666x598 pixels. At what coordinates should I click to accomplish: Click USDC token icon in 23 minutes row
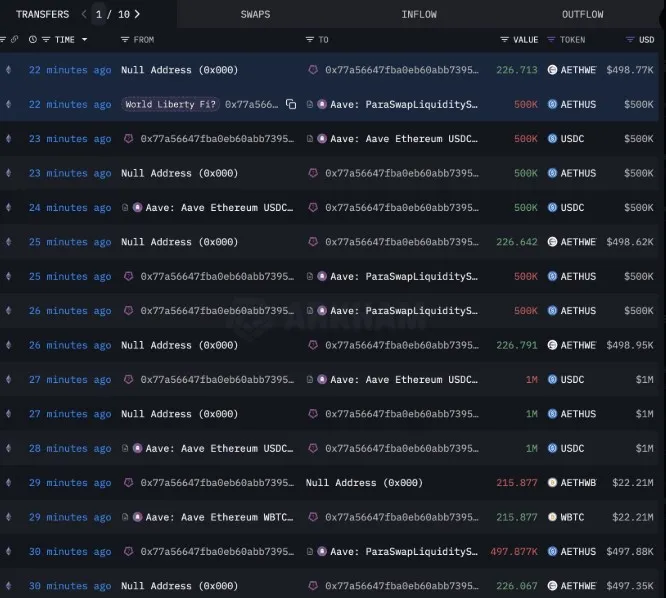(552, 138)
